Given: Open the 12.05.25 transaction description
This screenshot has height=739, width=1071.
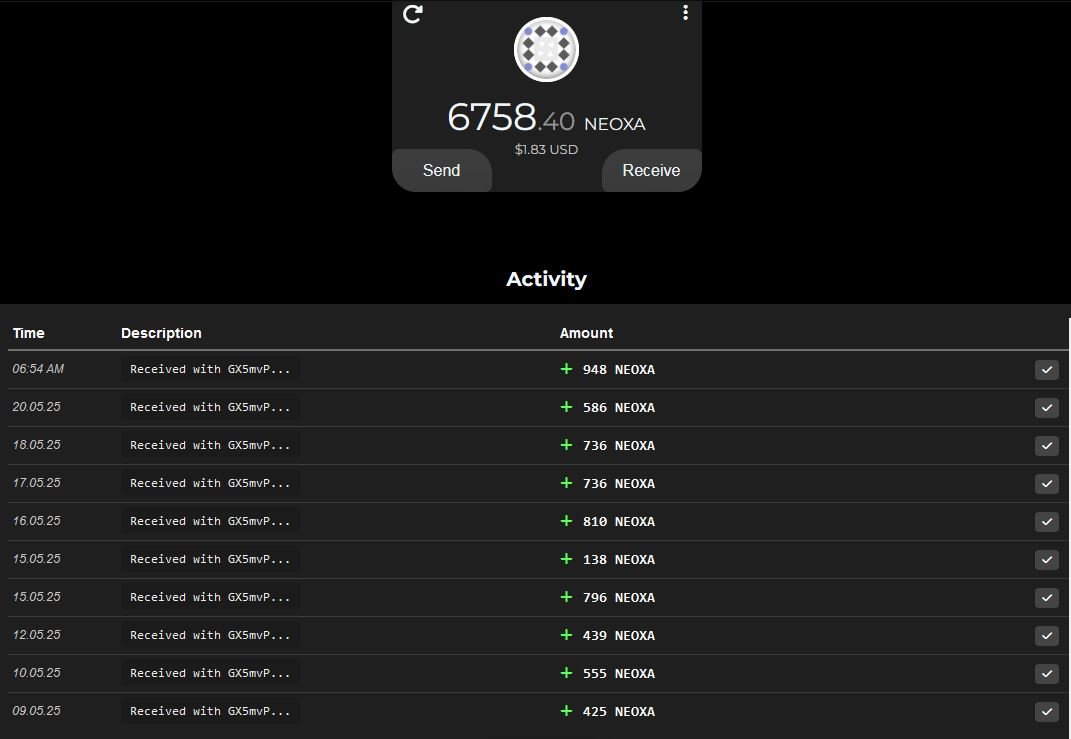Looking at the screenshot, I should [210, 635].
